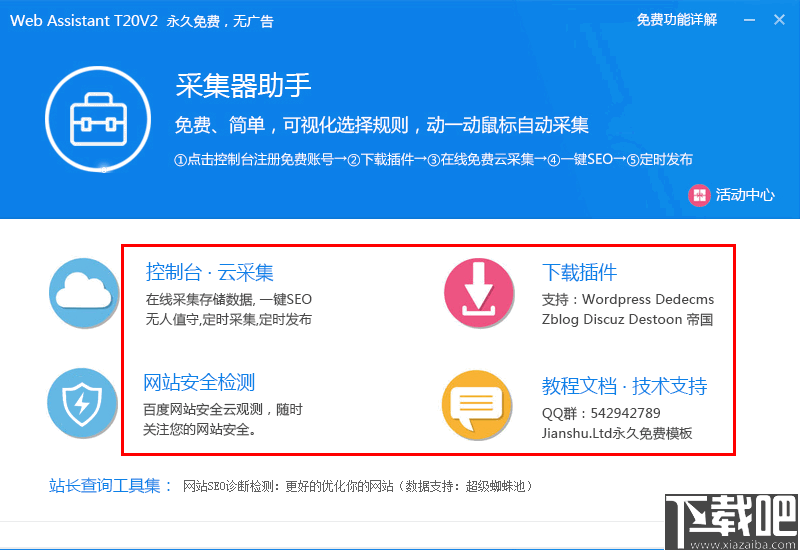Open the 网站安全检测 link

pyautogui.click(x=199, y=382)
